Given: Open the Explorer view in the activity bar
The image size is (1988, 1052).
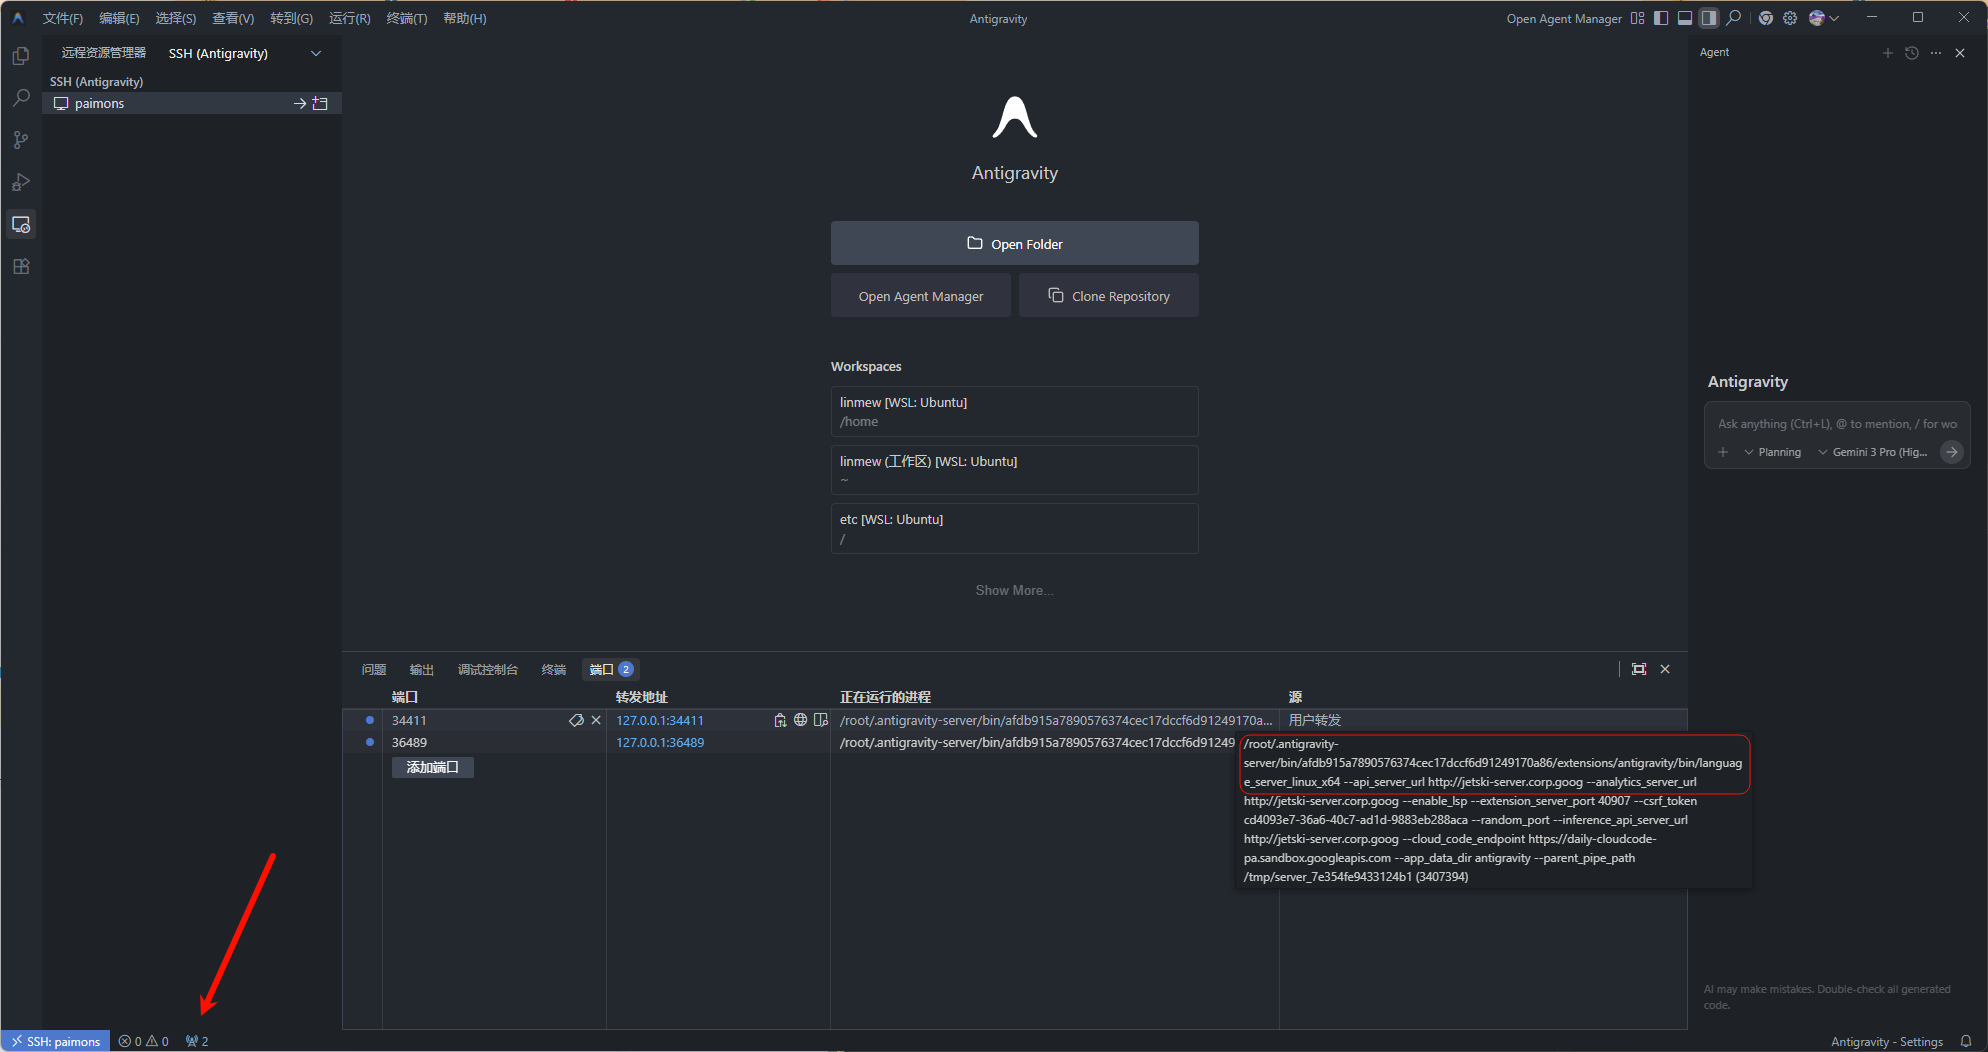Looking at the screenshot, I should 21,56.
